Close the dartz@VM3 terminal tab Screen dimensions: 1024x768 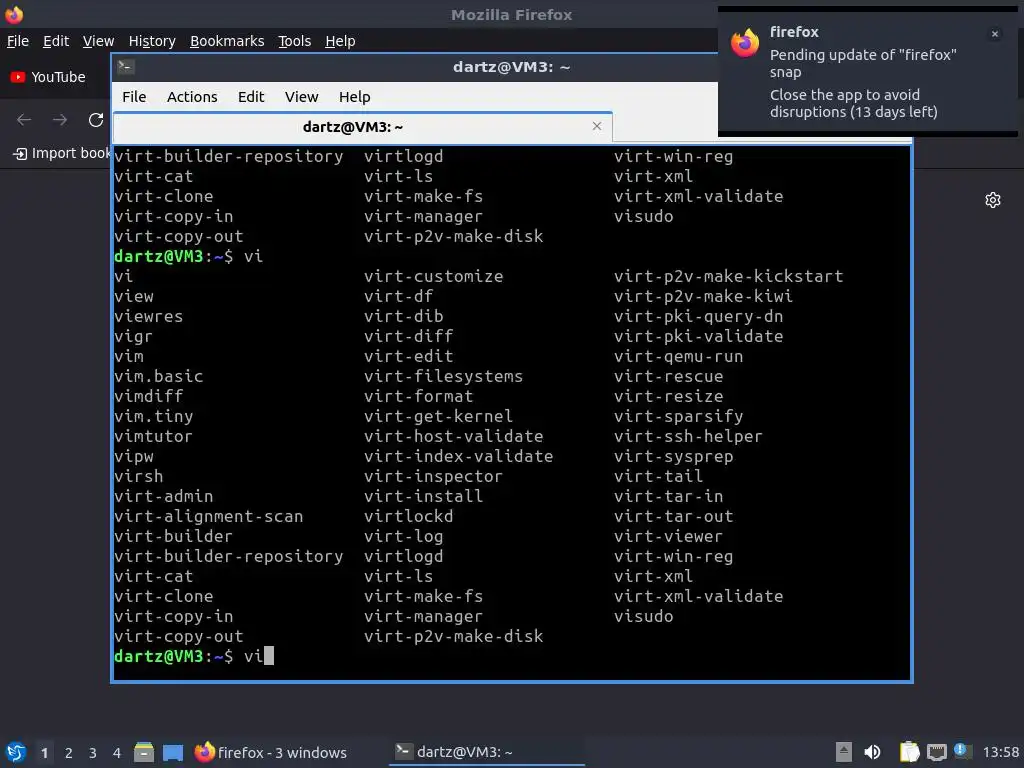coord(597,126)
